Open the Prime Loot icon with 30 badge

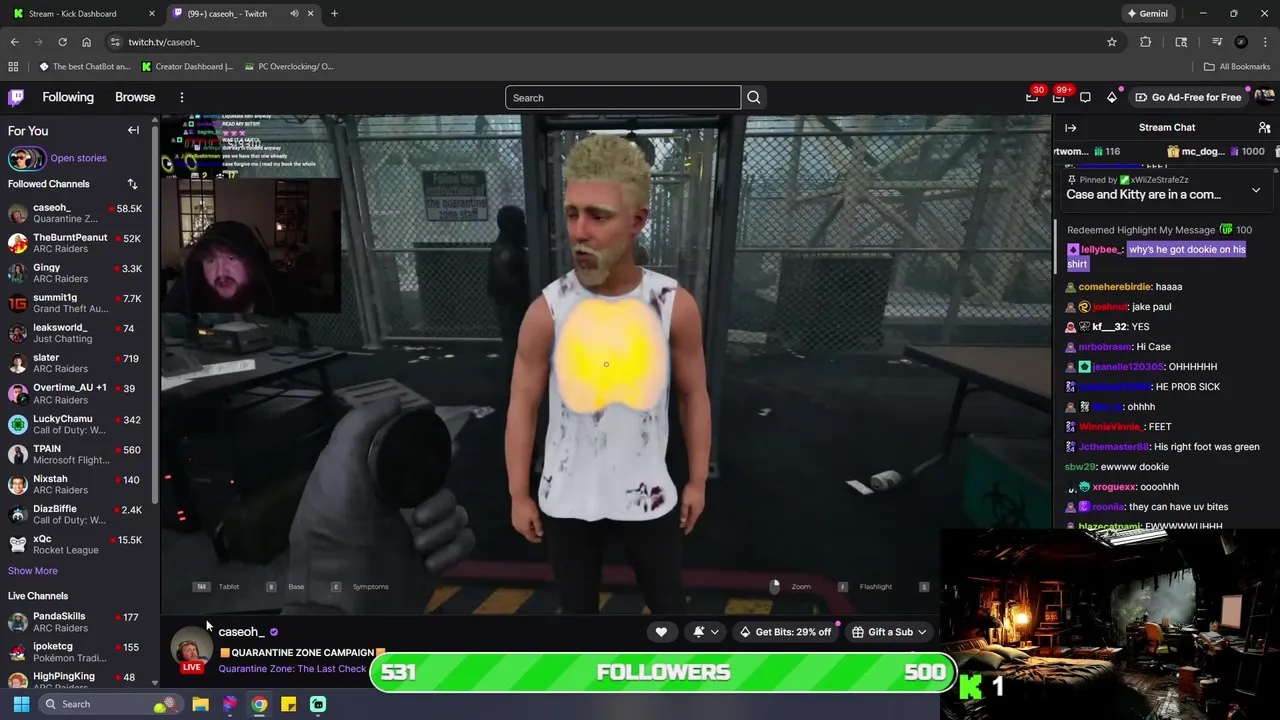(1032, 97)
